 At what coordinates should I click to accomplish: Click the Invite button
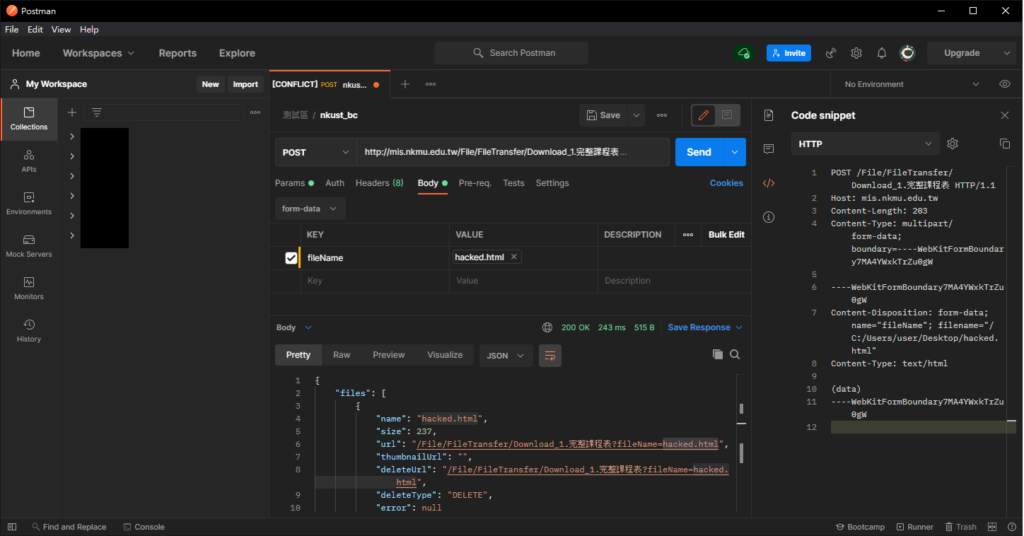(x=788, y=53)
